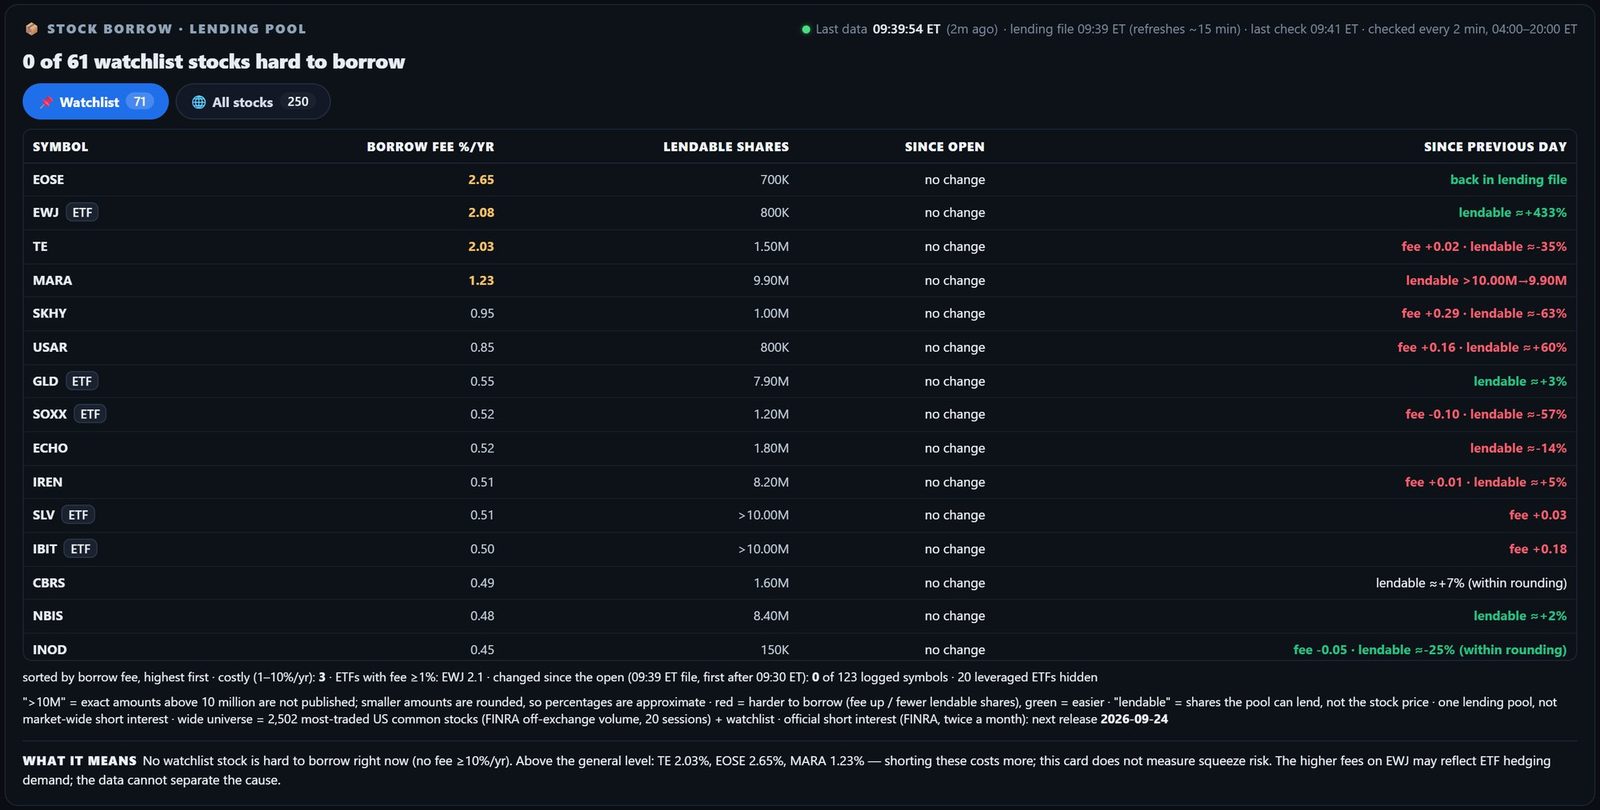This screenshot has height=810, width=1600.
Task: Click the green live status dot
Action: (x=806, y=29)
